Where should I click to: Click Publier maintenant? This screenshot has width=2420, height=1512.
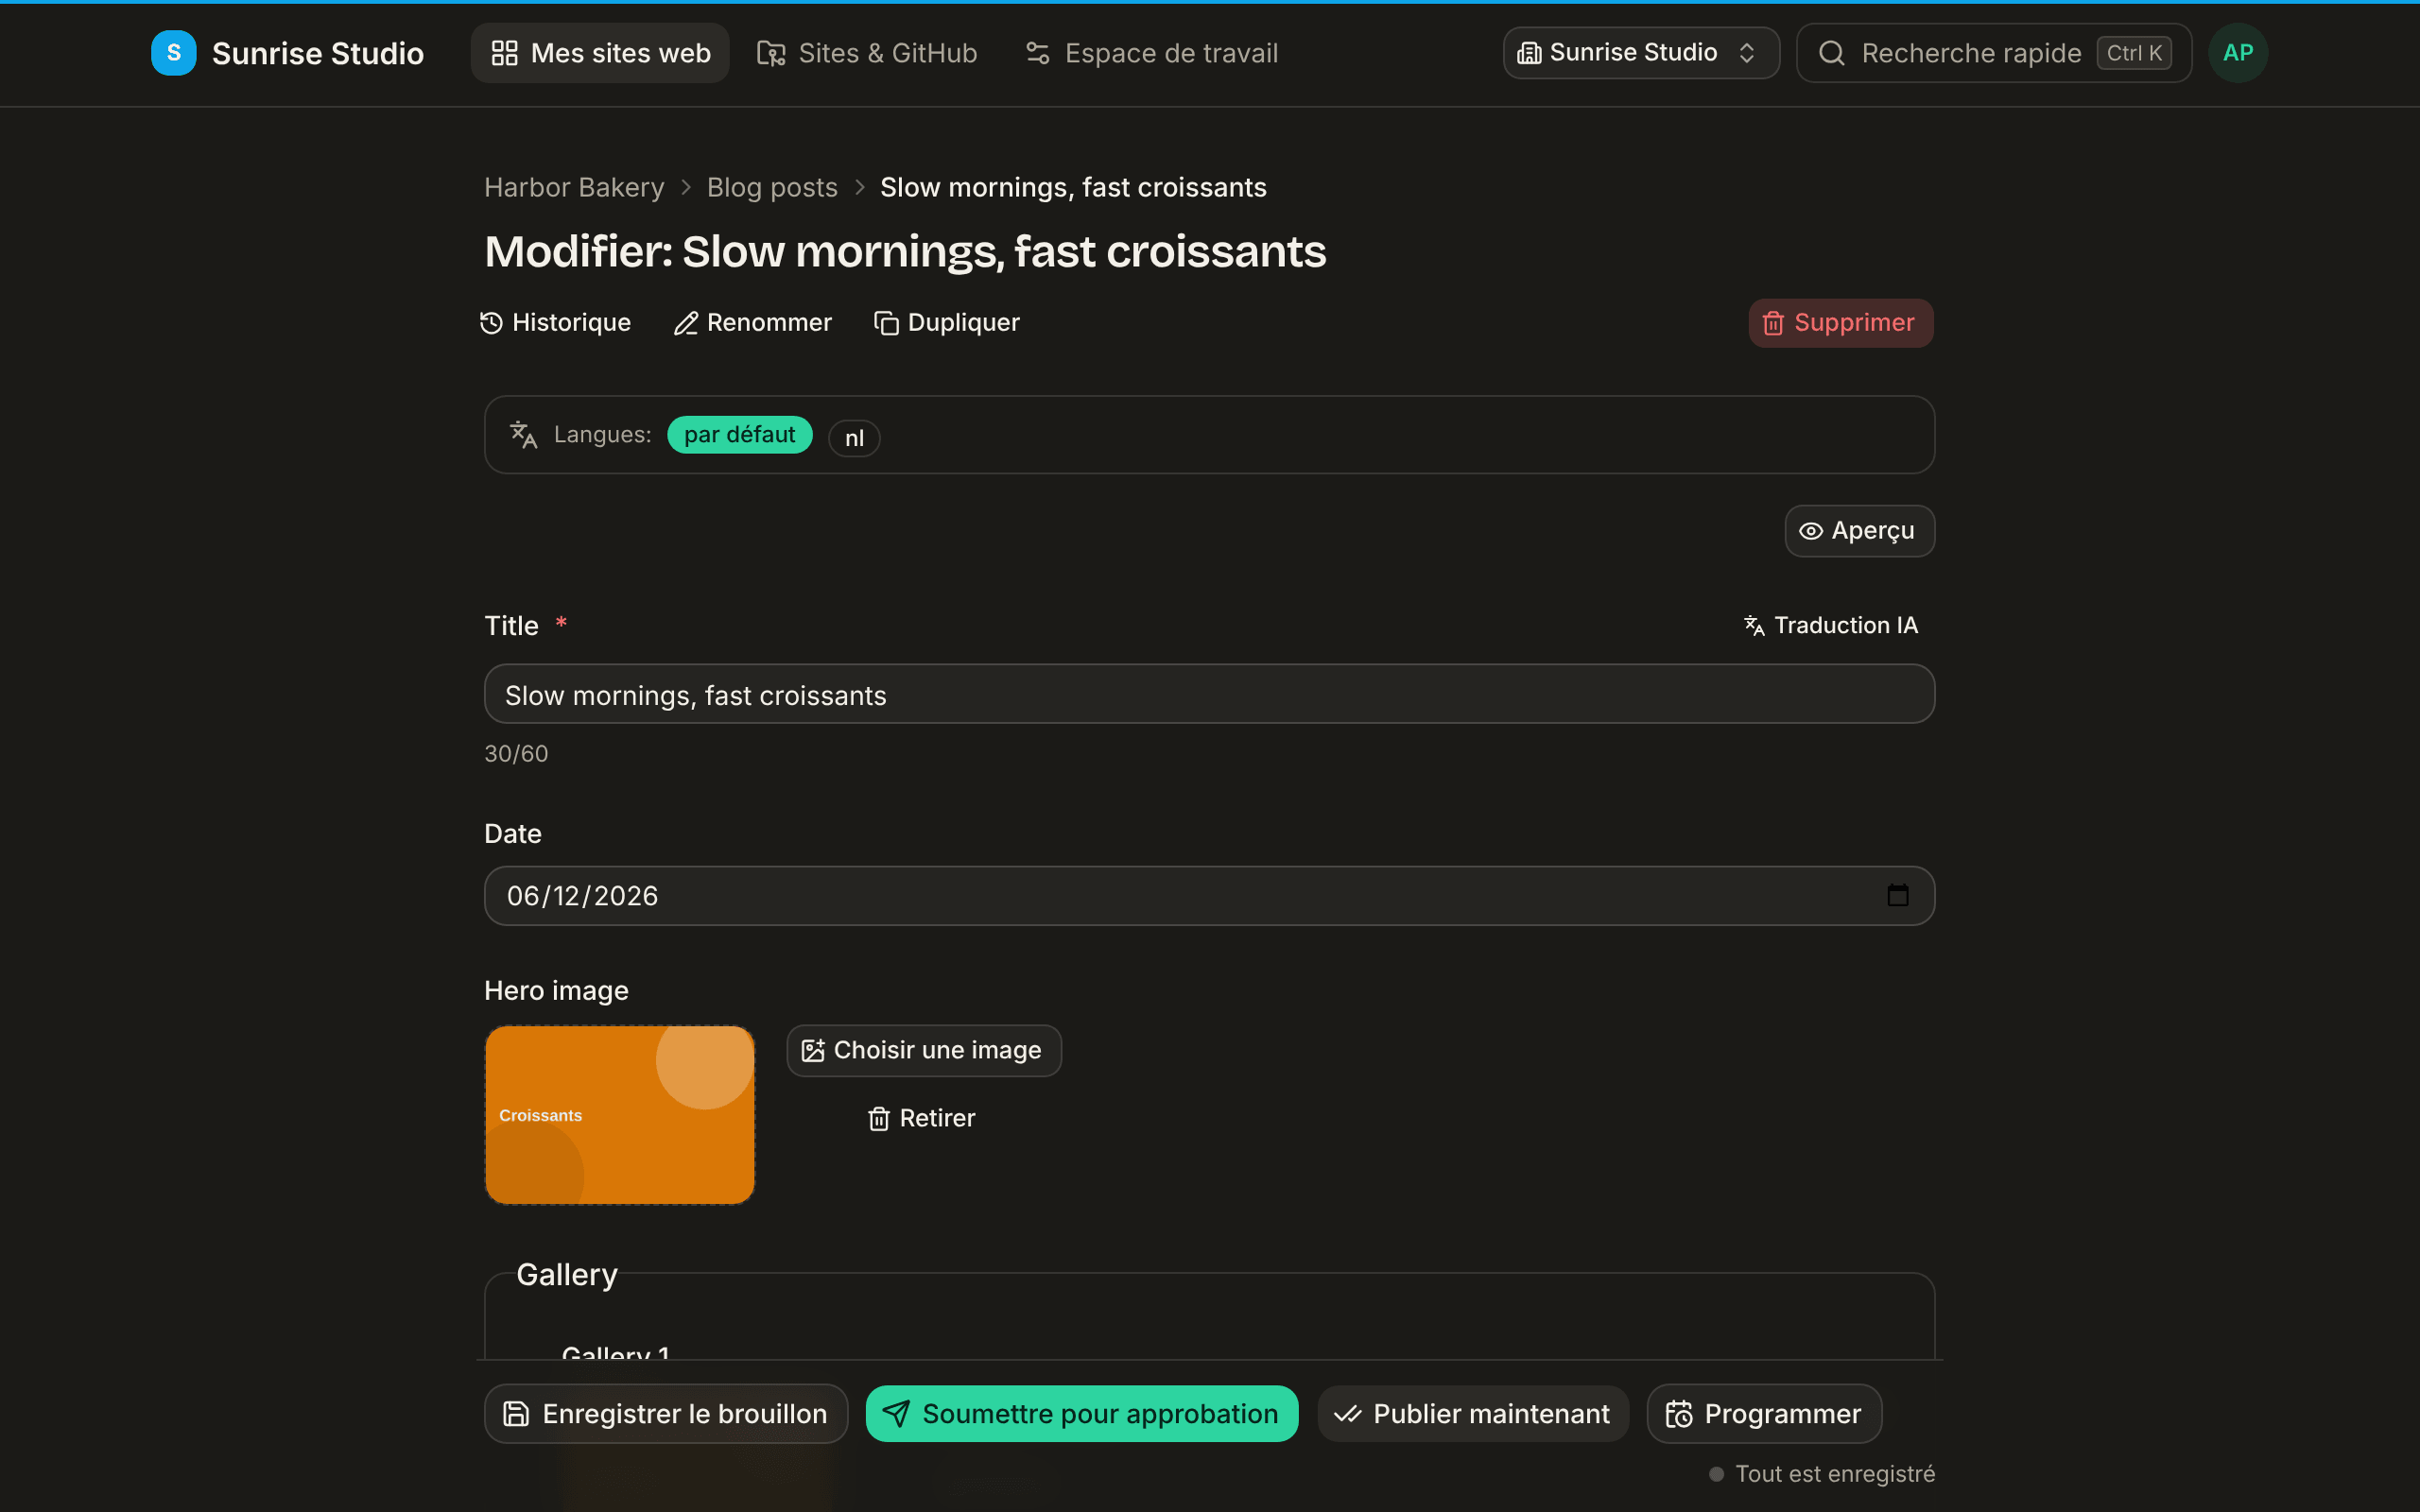tap(1472, 1414)
